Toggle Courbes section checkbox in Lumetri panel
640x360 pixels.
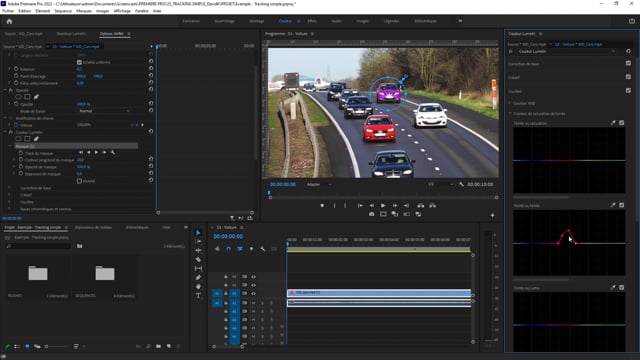pos(628,91)
